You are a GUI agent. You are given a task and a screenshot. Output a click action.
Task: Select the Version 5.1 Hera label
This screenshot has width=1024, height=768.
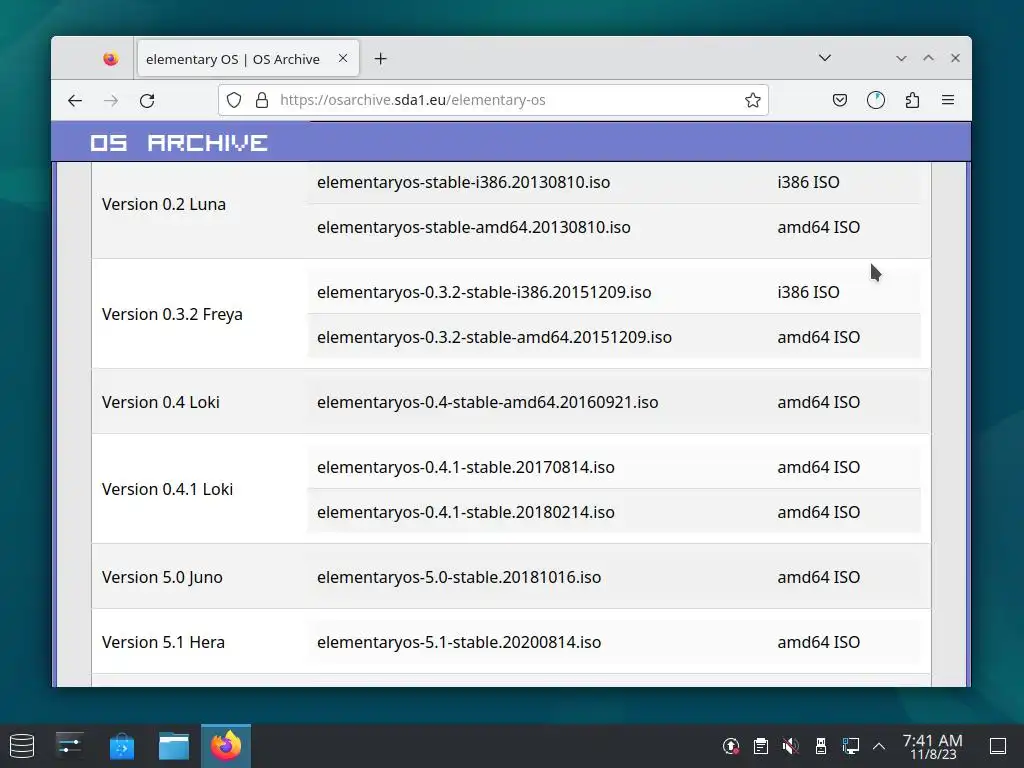tap(163, 643)
